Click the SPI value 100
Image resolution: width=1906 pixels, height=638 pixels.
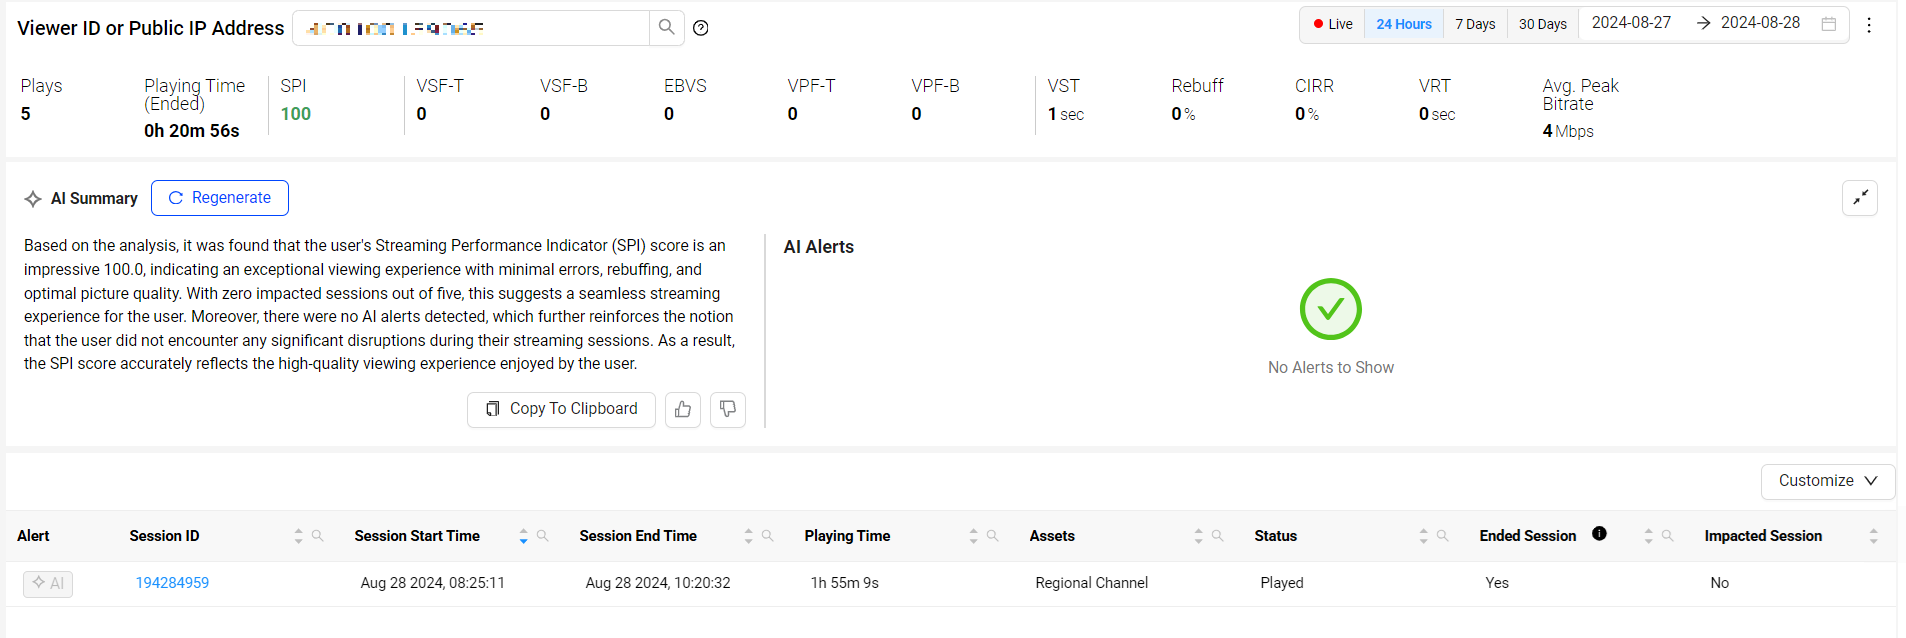pos(295,114)
